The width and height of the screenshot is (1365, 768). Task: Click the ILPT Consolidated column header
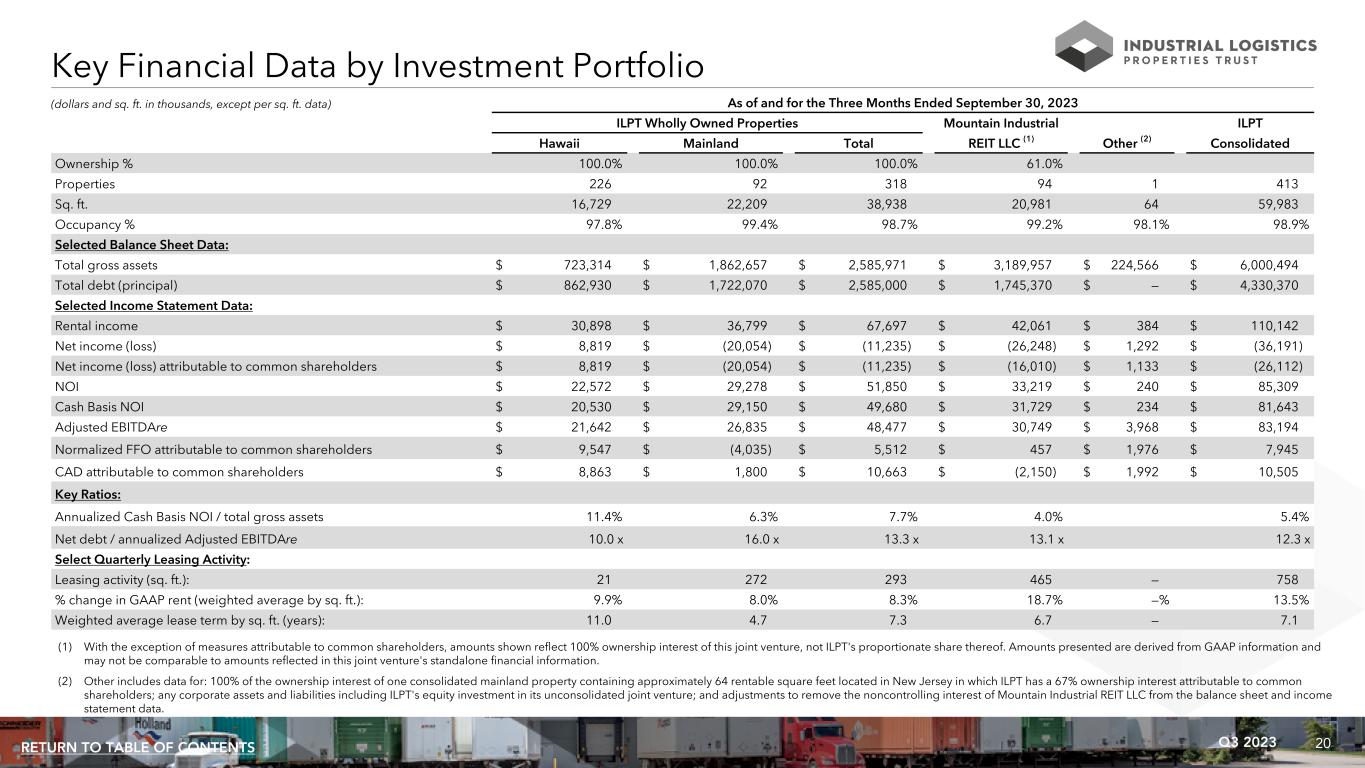1249,133
